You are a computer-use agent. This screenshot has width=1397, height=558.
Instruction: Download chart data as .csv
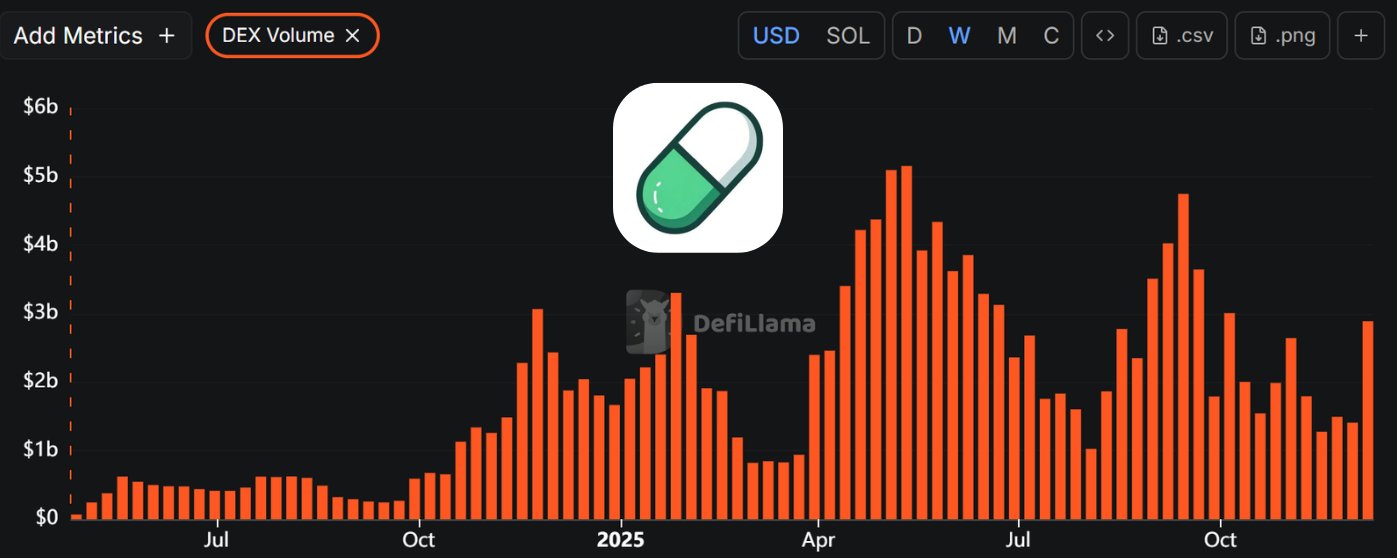[1182, 36]
